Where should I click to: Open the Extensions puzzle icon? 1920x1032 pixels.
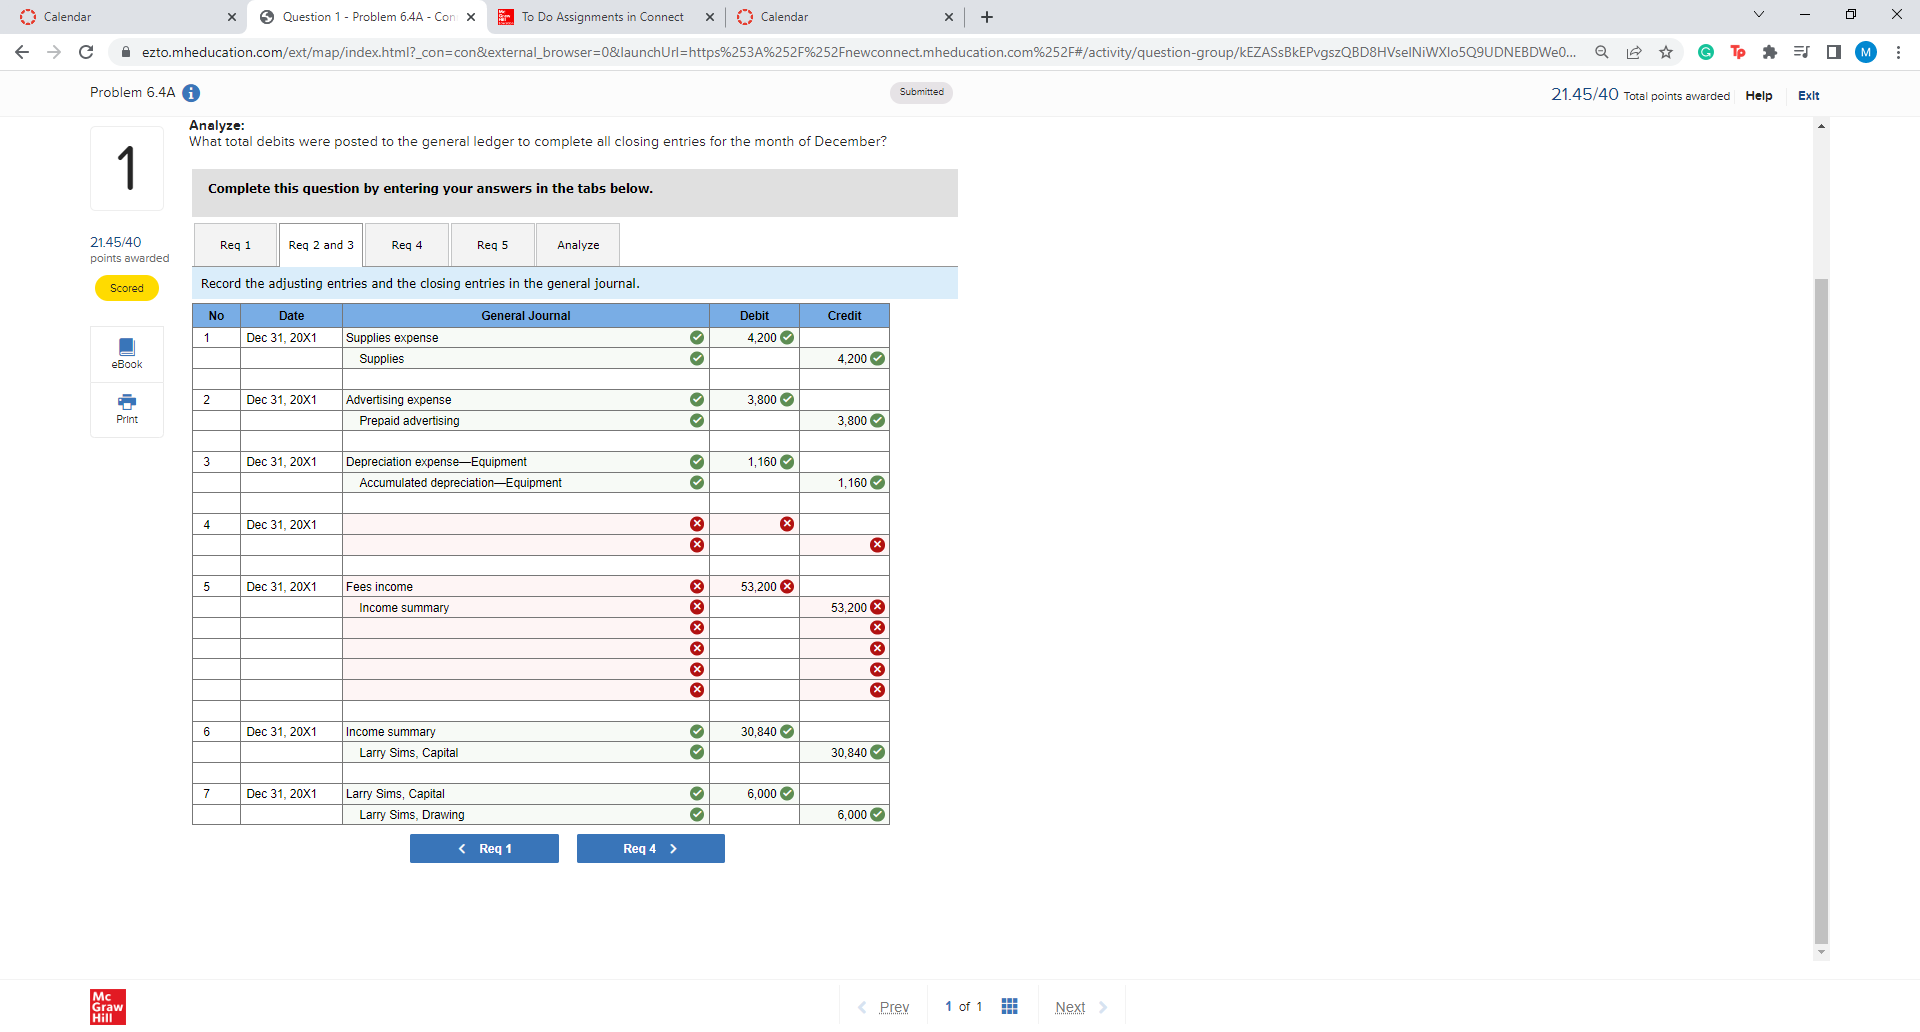pyautogui.click(x=1770, y=52)
